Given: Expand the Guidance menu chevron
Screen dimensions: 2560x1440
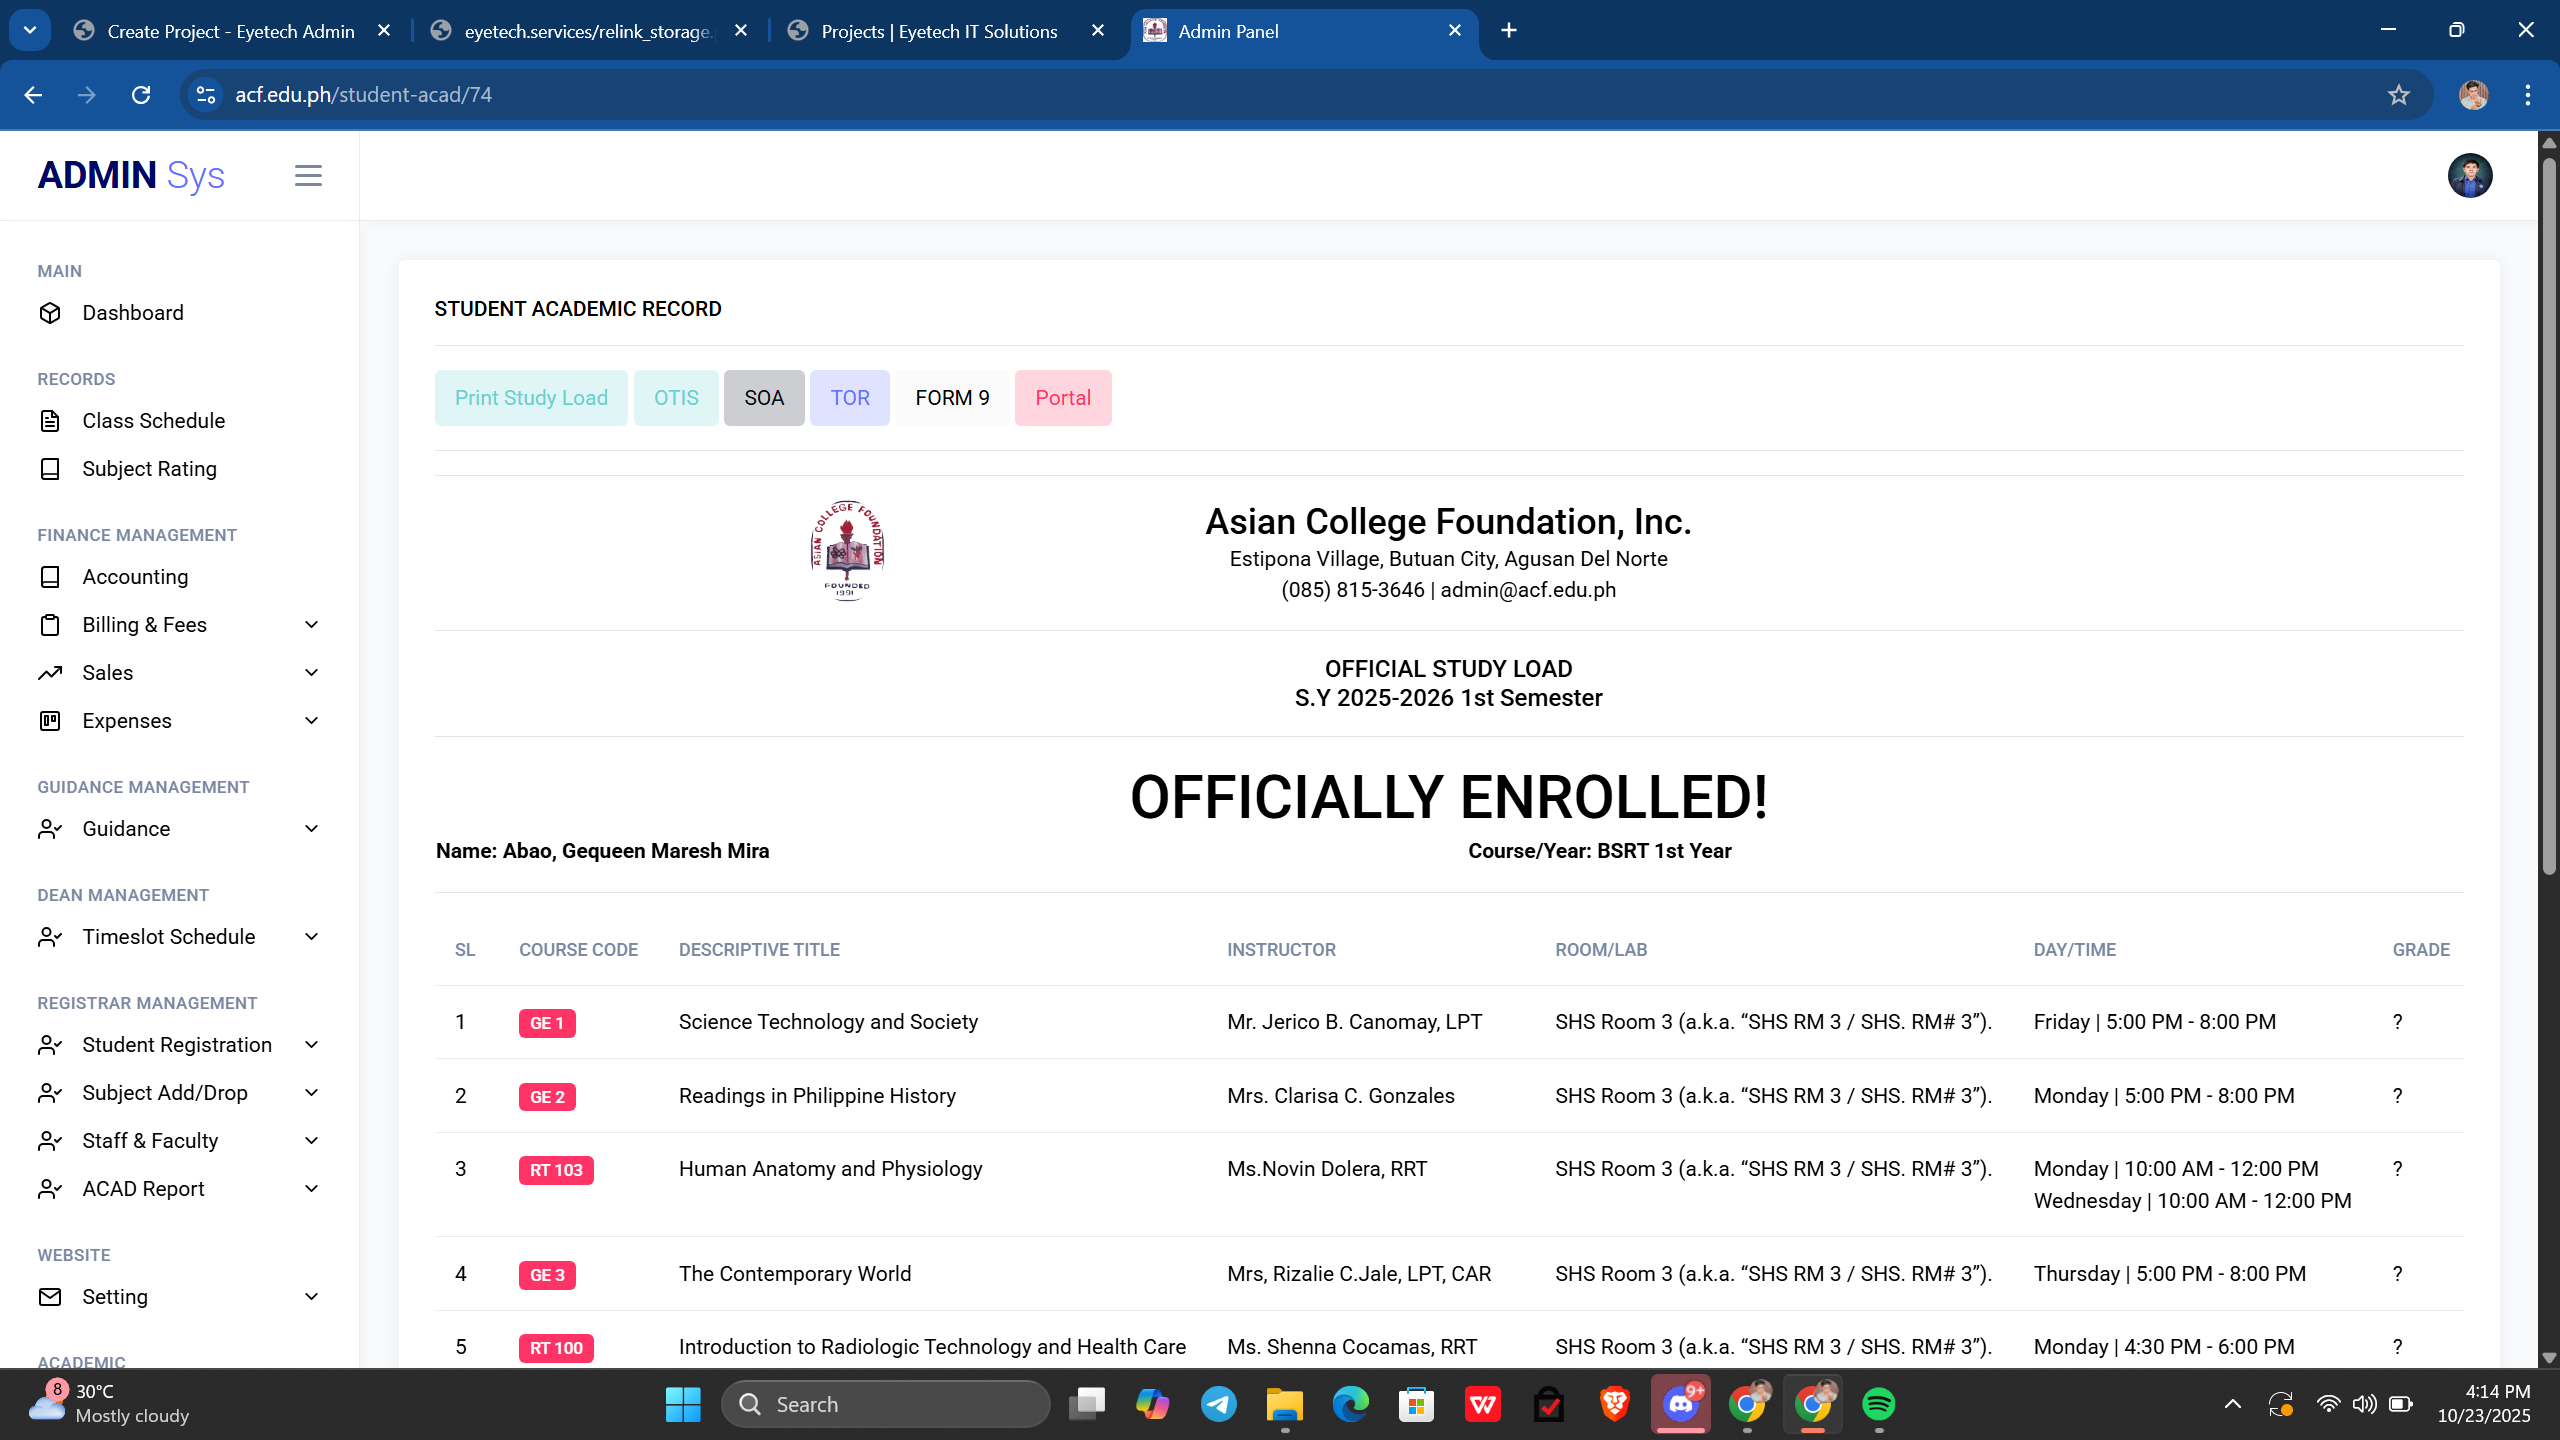Looking at the screenshot, I should (x=311, y=829).
